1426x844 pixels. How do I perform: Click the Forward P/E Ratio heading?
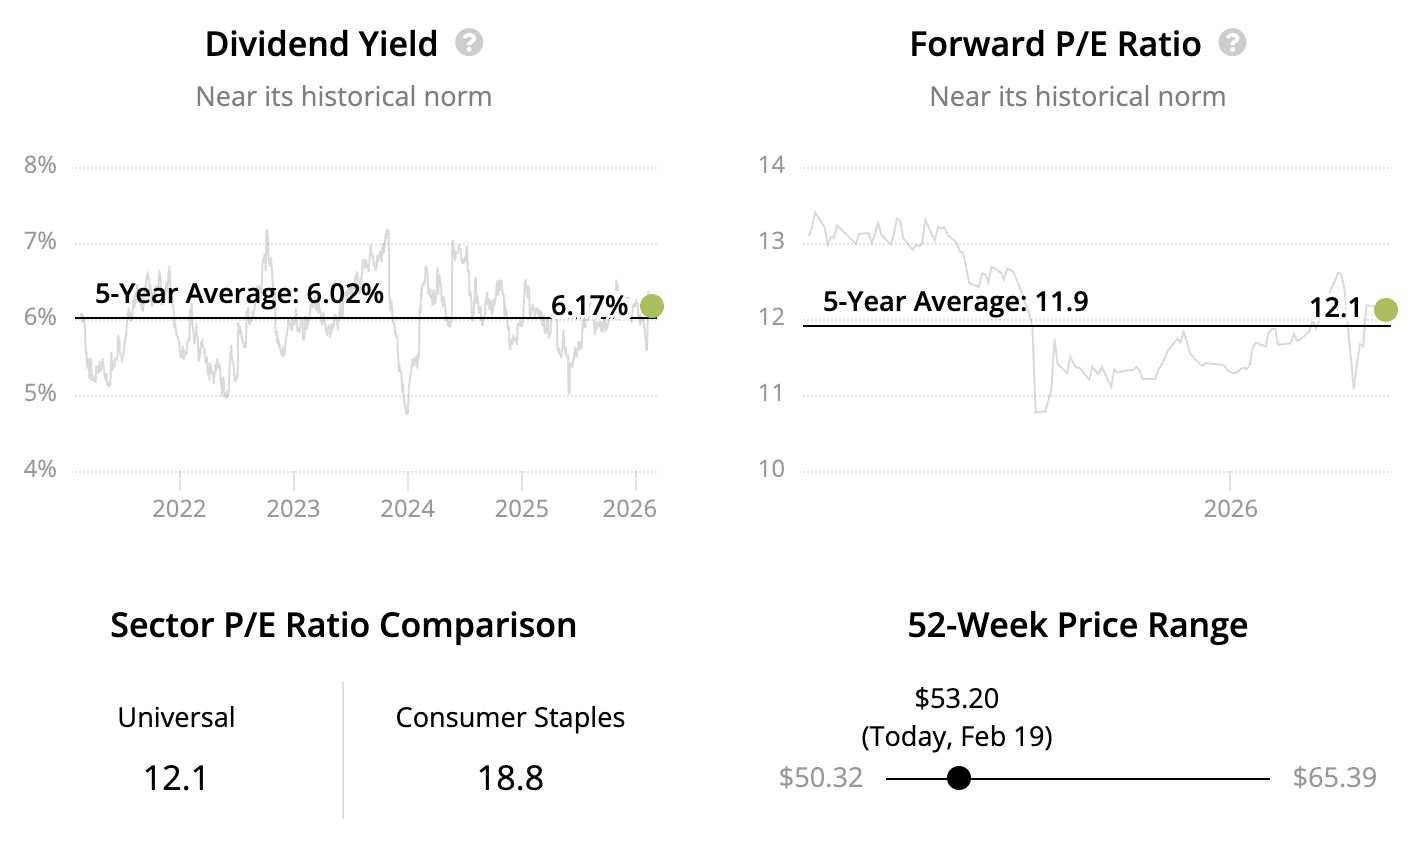(x=1055, y=44)
